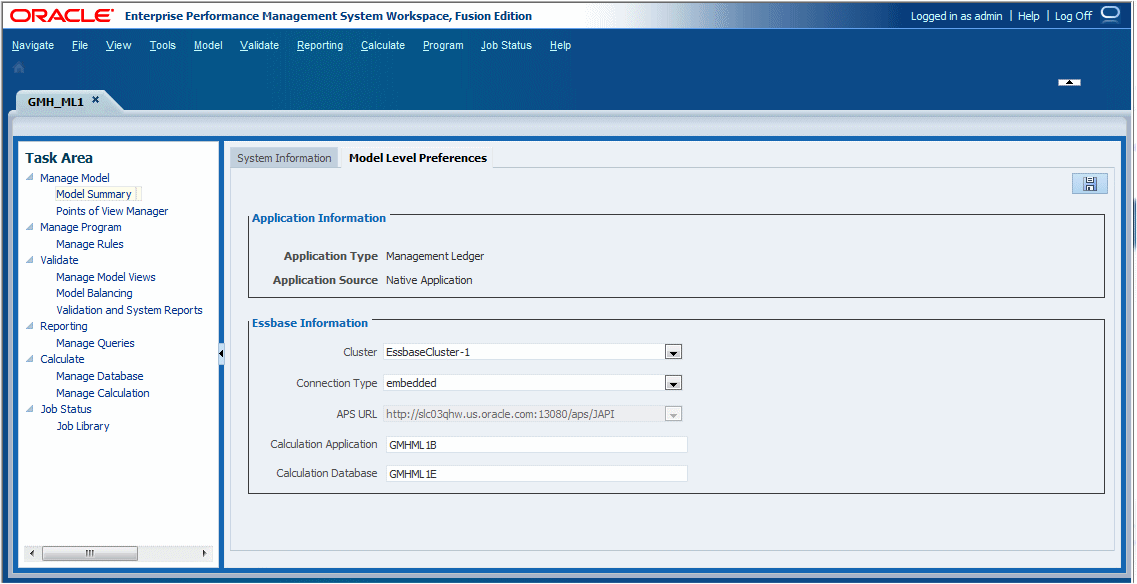Open Job Library task

pyautogui.click(x=83, y=426)
